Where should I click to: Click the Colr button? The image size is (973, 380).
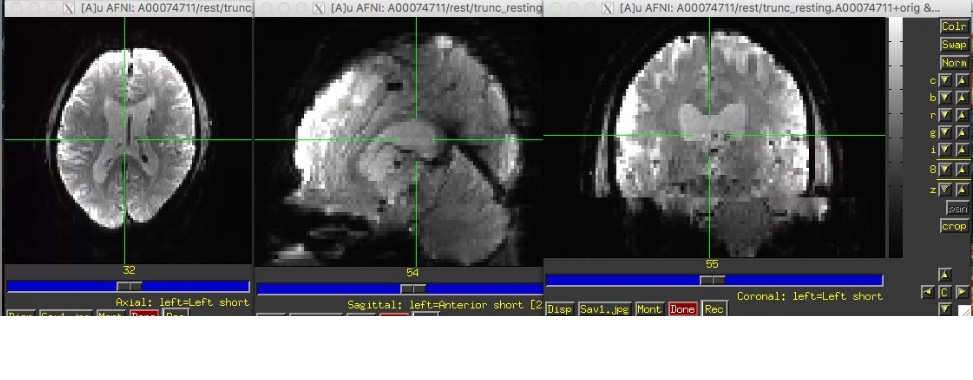click(x=953, y=27)
